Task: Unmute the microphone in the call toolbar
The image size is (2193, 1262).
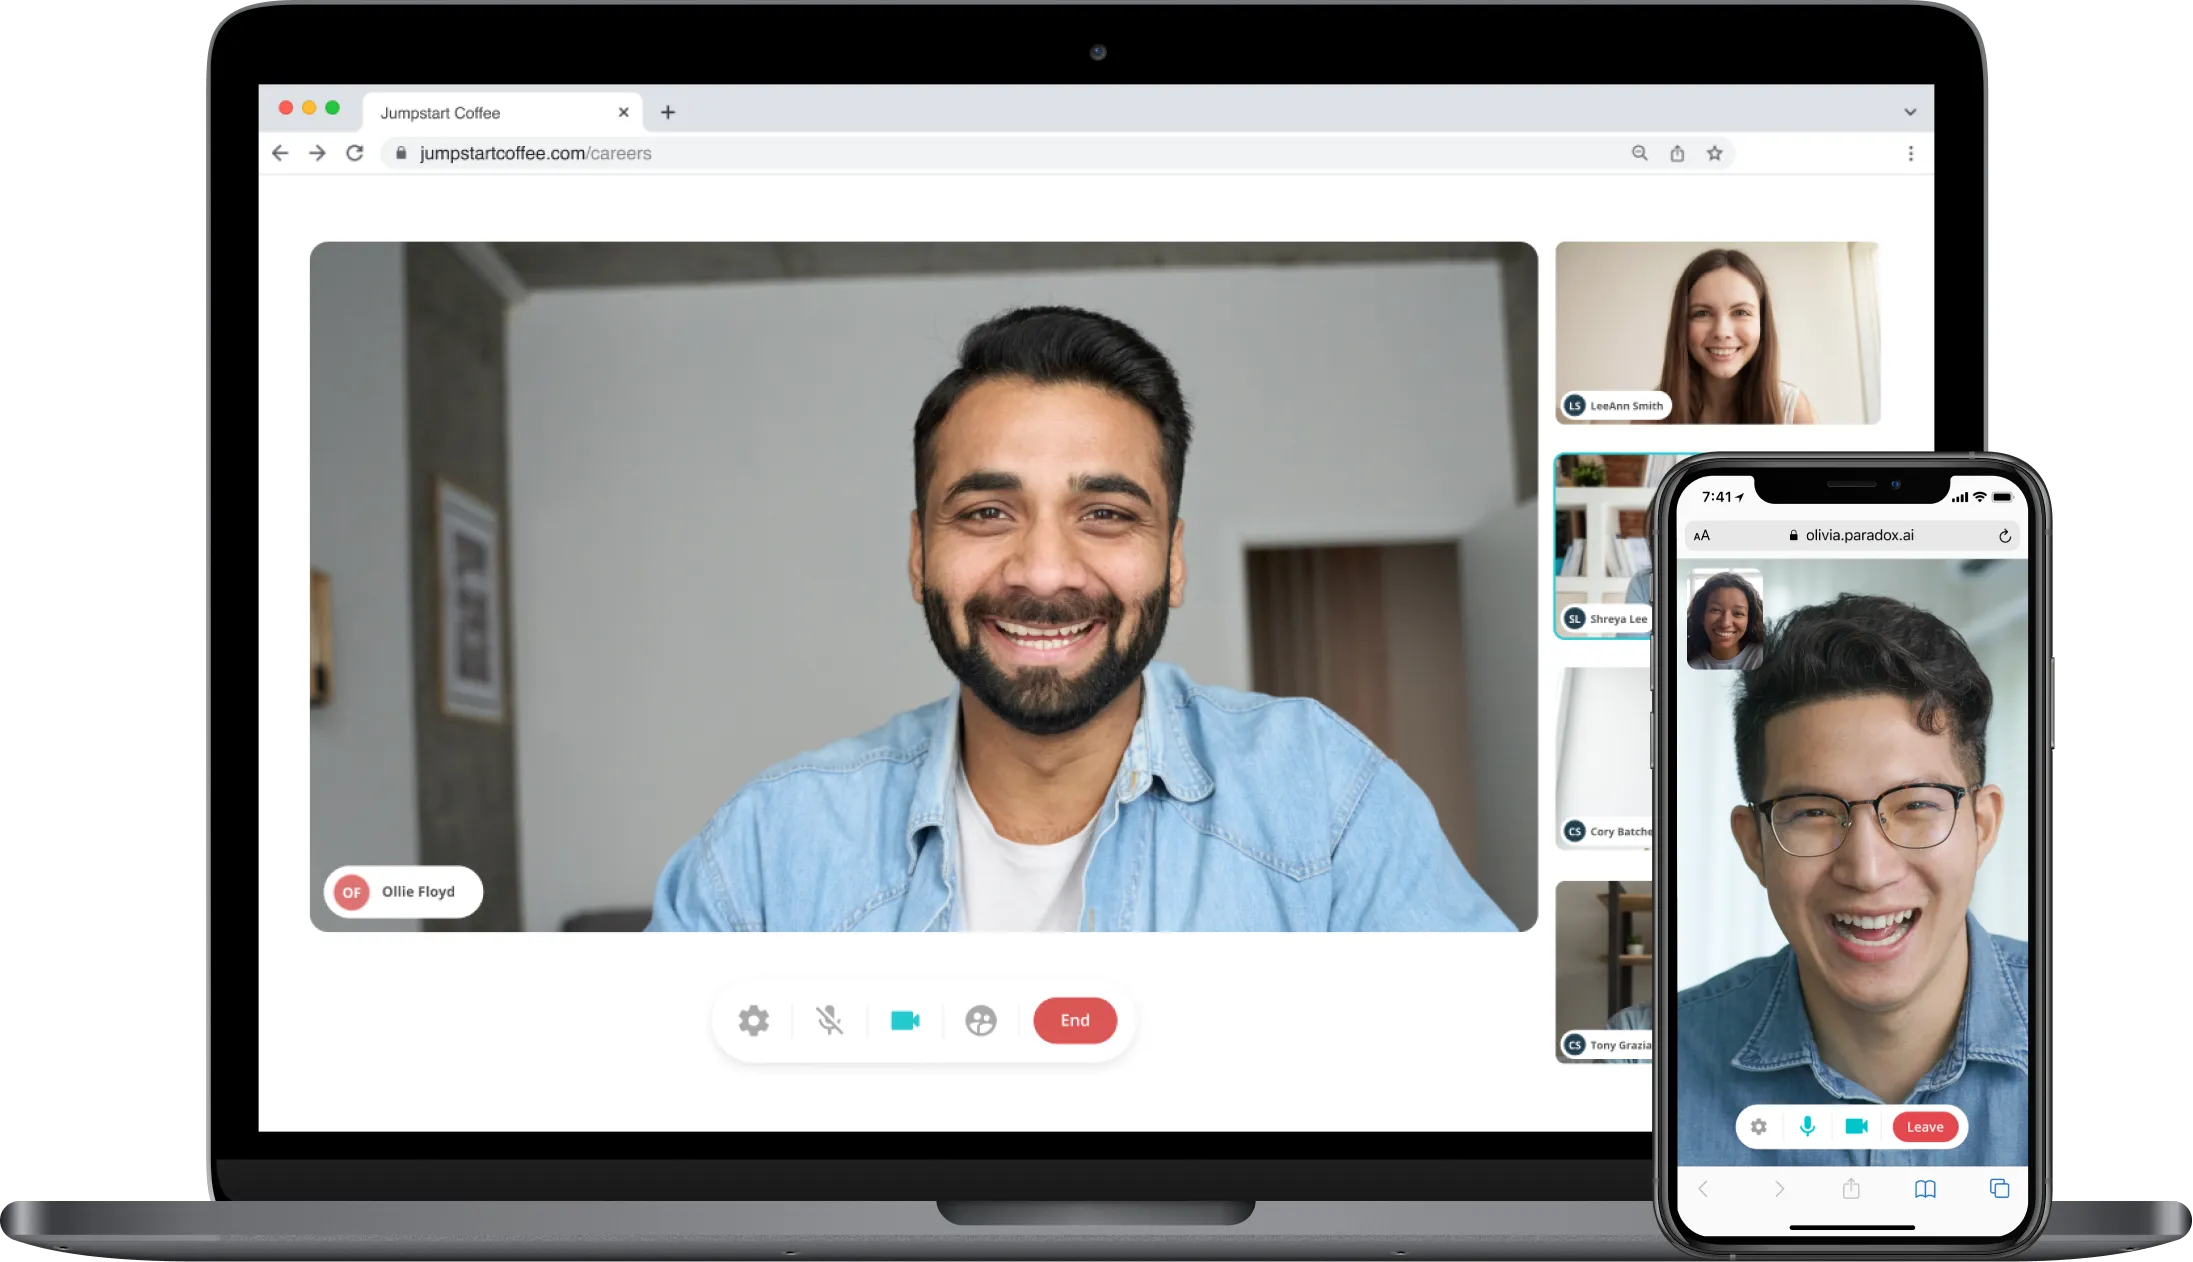Action: click(x=830, y=1020)
